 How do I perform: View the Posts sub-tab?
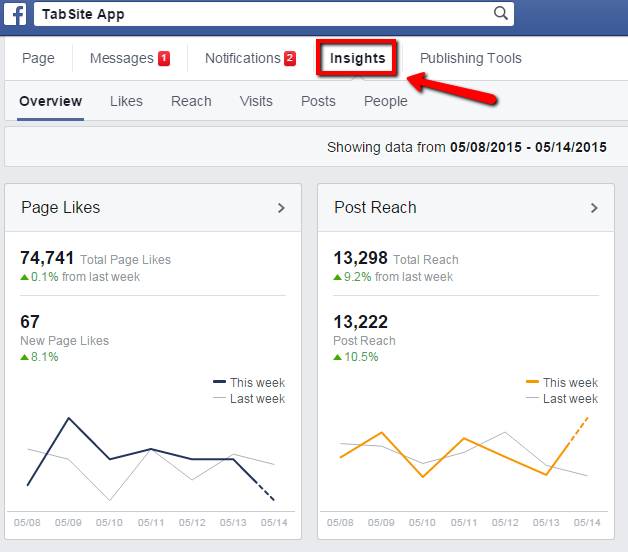pyautogui.click(x=318, y=101)
